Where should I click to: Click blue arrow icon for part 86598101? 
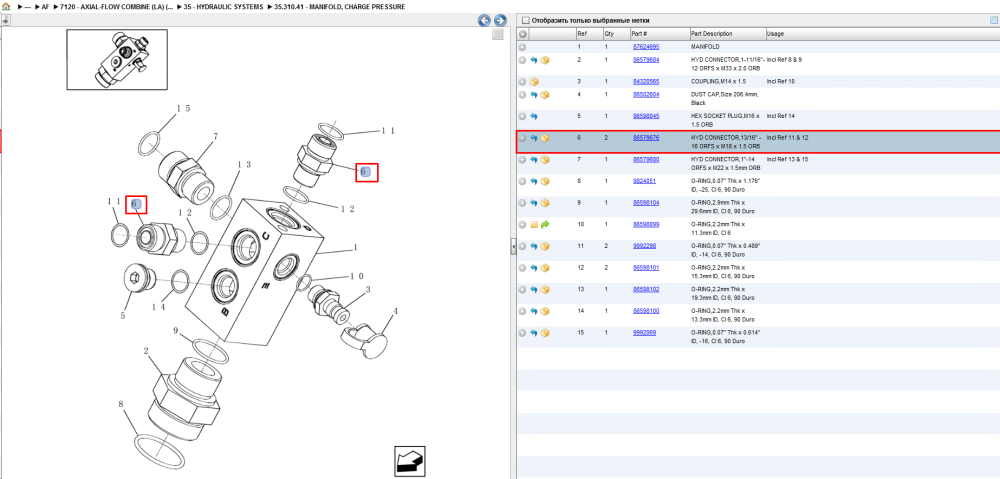[x=534, y=268]
